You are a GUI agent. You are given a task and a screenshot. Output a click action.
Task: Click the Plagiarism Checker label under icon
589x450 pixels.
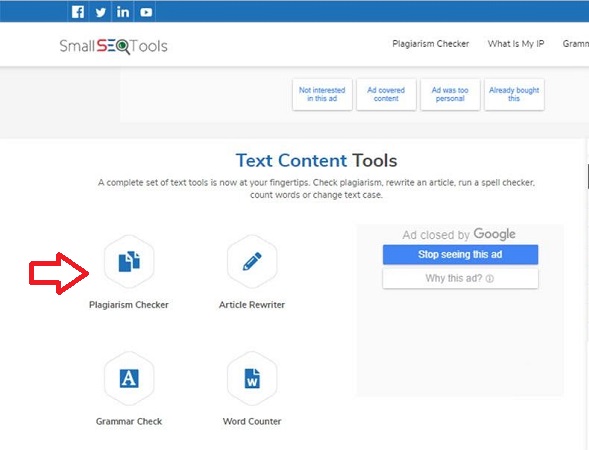pyautogui.click(x=129, y=305)
